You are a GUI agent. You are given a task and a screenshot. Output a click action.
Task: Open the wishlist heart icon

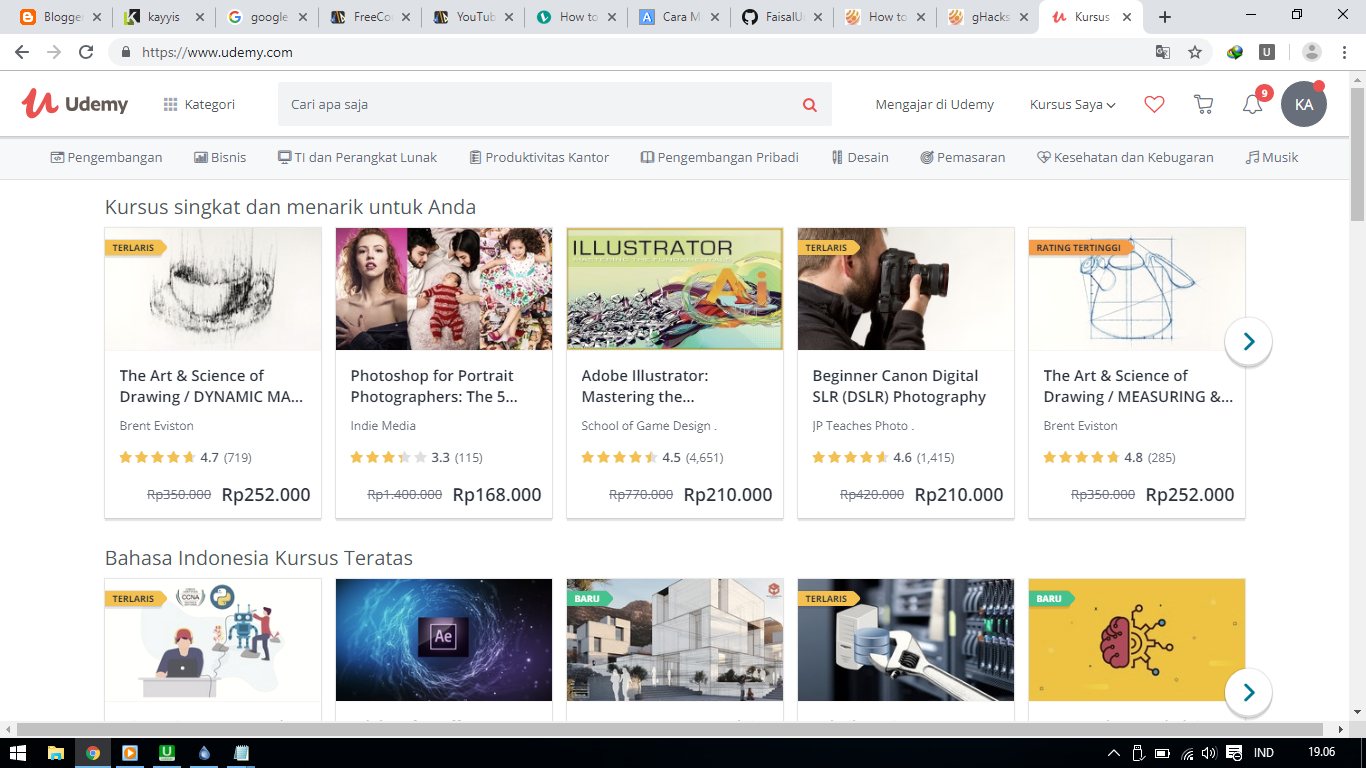pyautogui.click(x=1154, y=104)
